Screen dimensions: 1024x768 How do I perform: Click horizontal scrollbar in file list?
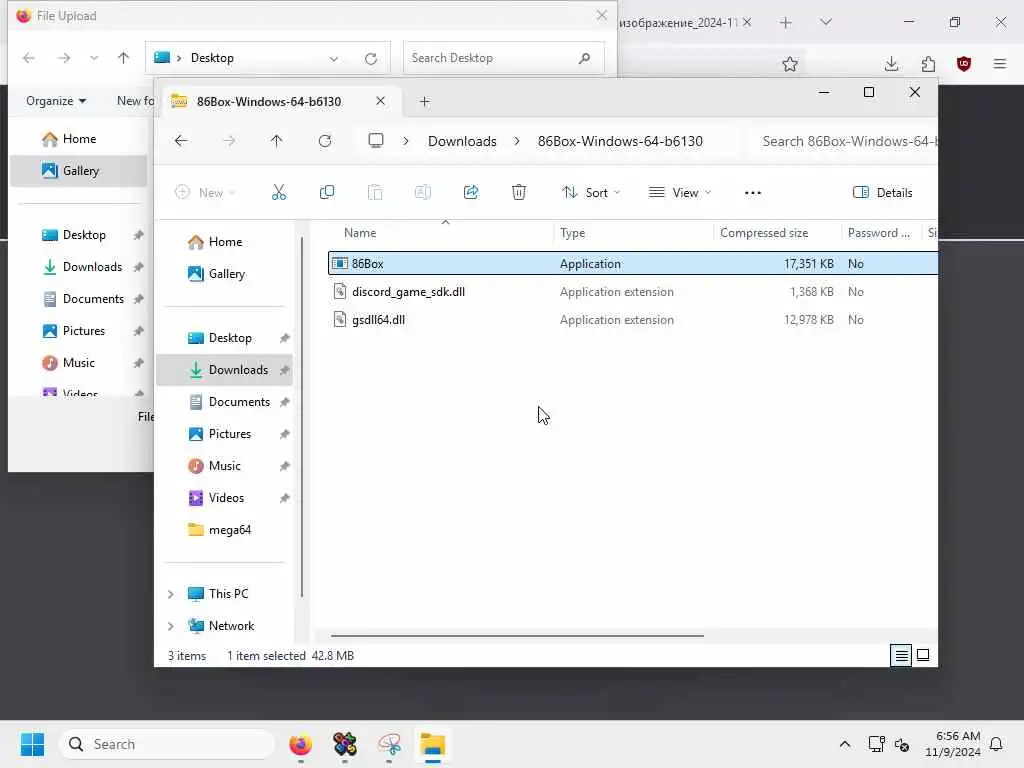(517, 635)
